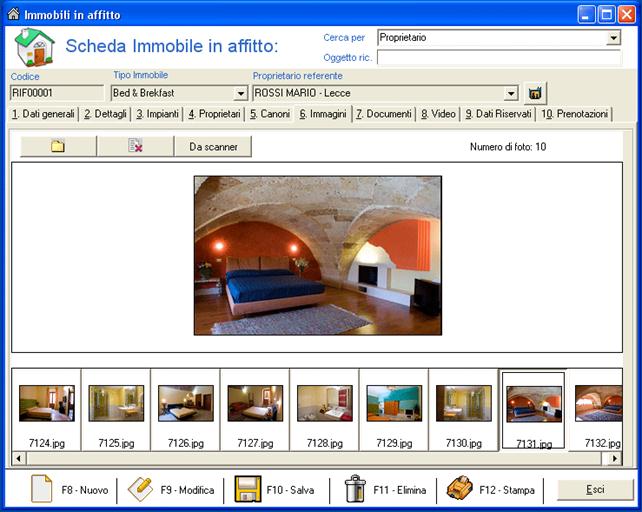Switch to the 1. Dati generali tab
Image resolution: width=642 pixels, height=512 pixels.
[43, 114]
